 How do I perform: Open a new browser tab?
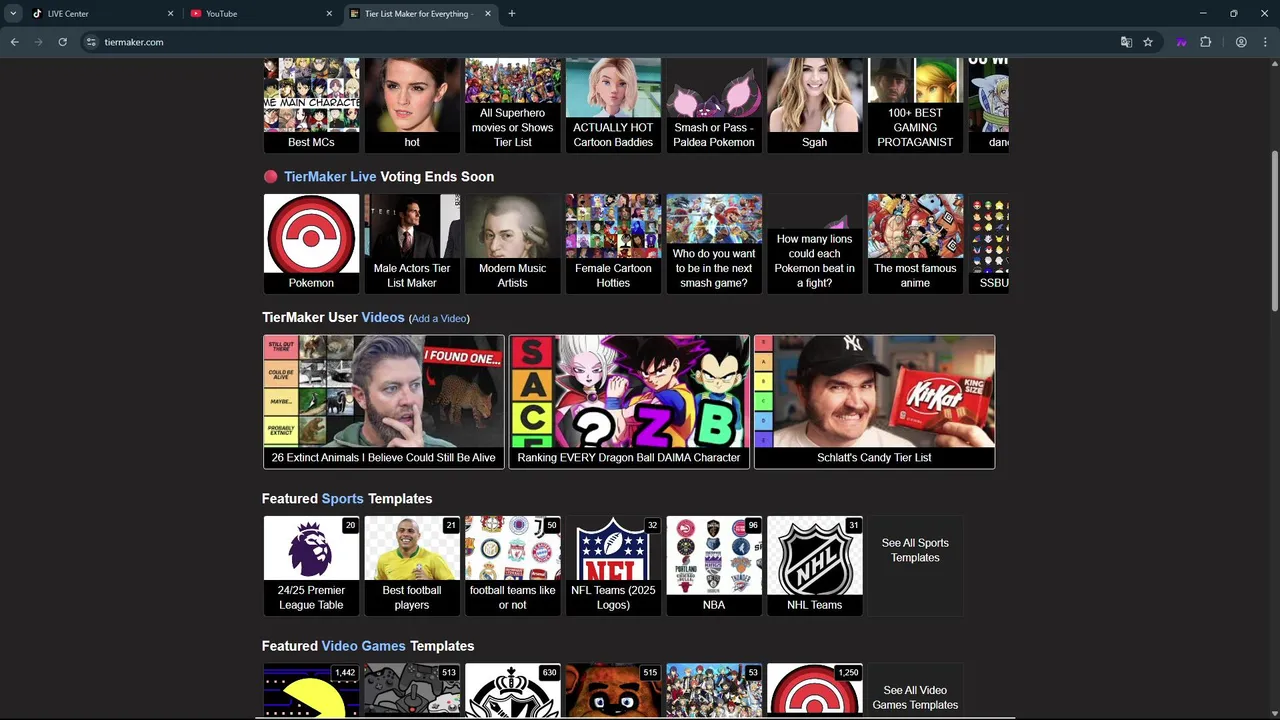(x=512, y=14)
